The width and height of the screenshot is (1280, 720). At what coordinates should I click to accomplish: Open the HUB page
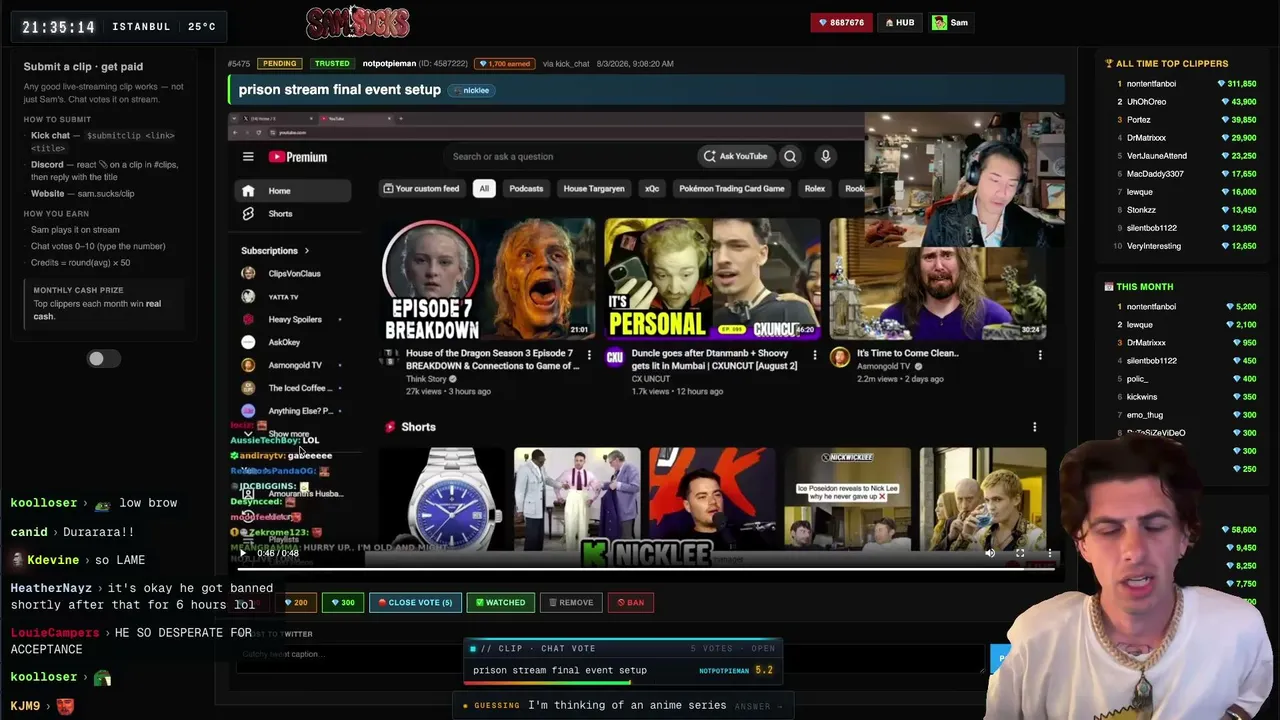coord(900,22)
